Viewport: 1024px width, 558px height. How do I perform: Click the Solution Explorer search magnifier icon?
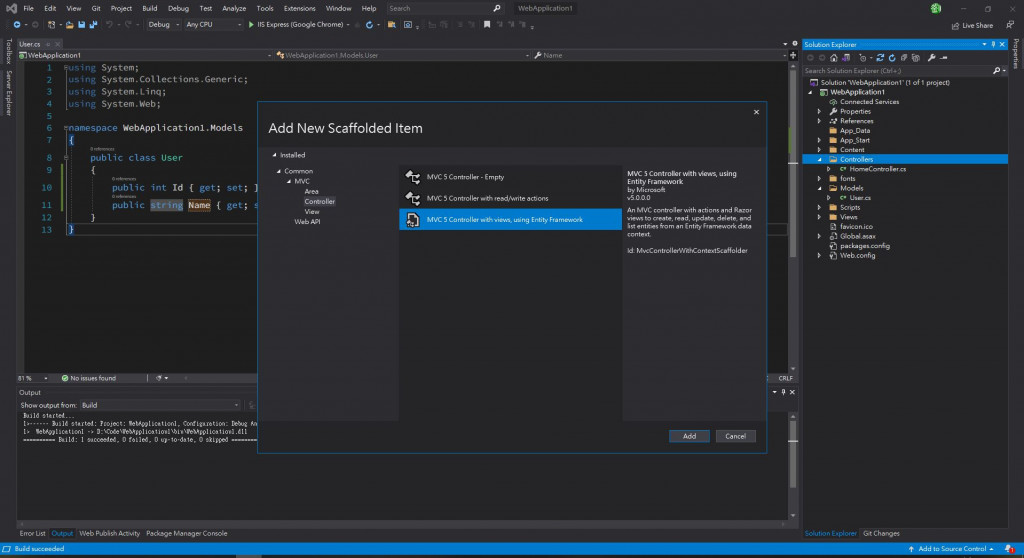point(997,71)
